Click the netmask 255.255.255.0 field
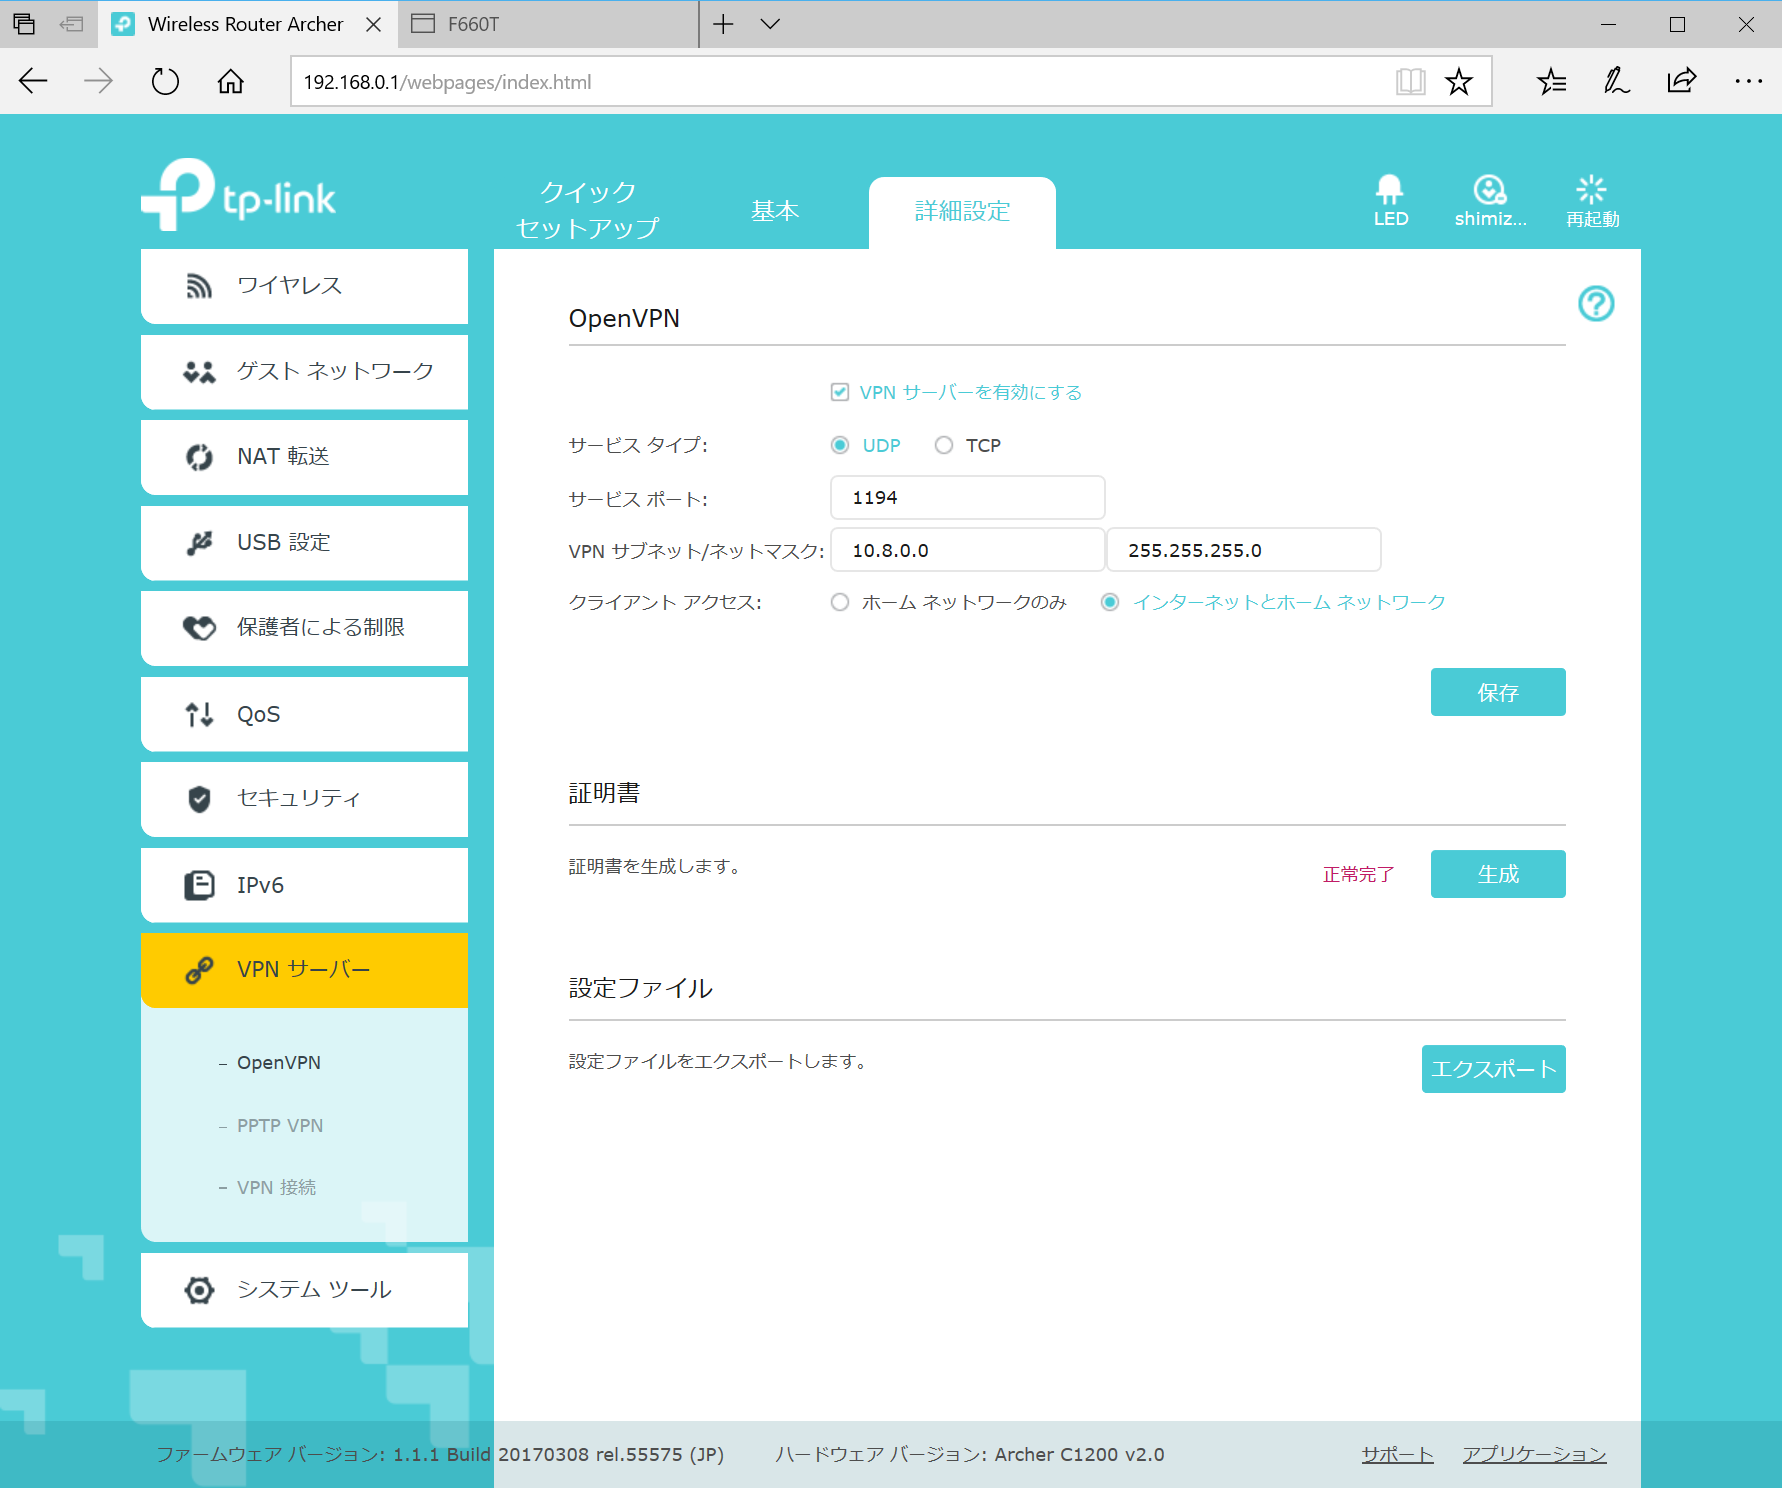The image size is (1782, 1488). 1244,550
